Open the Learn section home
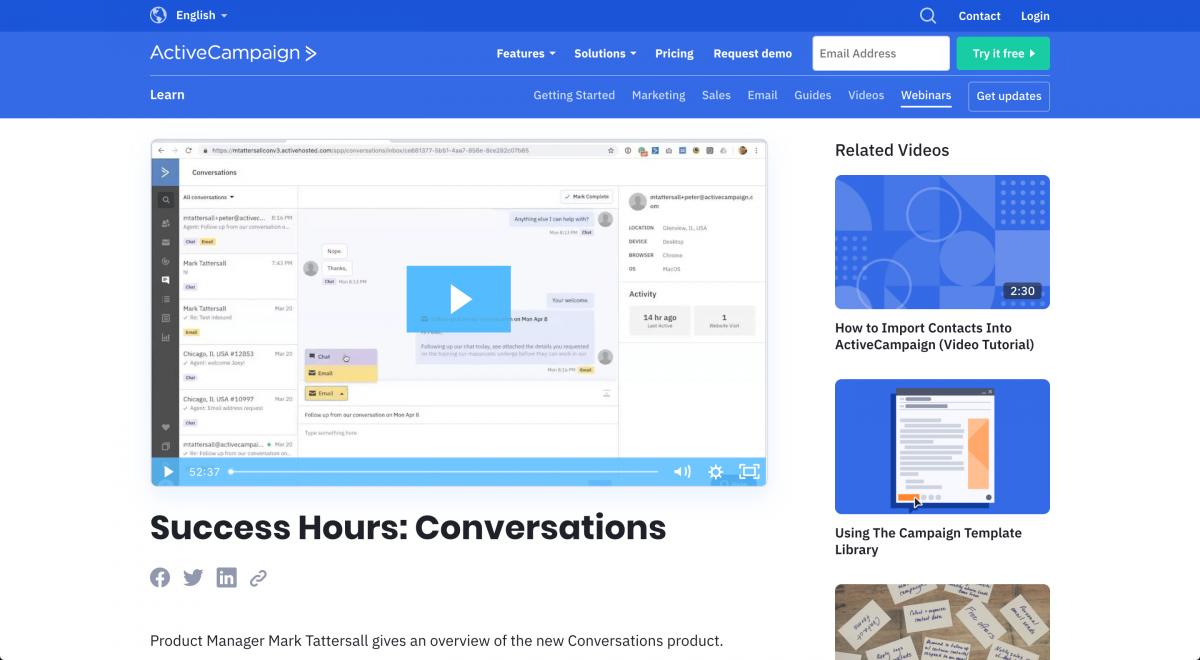The height and width of the screenshot is (660, 1200). tap(167, 95)
